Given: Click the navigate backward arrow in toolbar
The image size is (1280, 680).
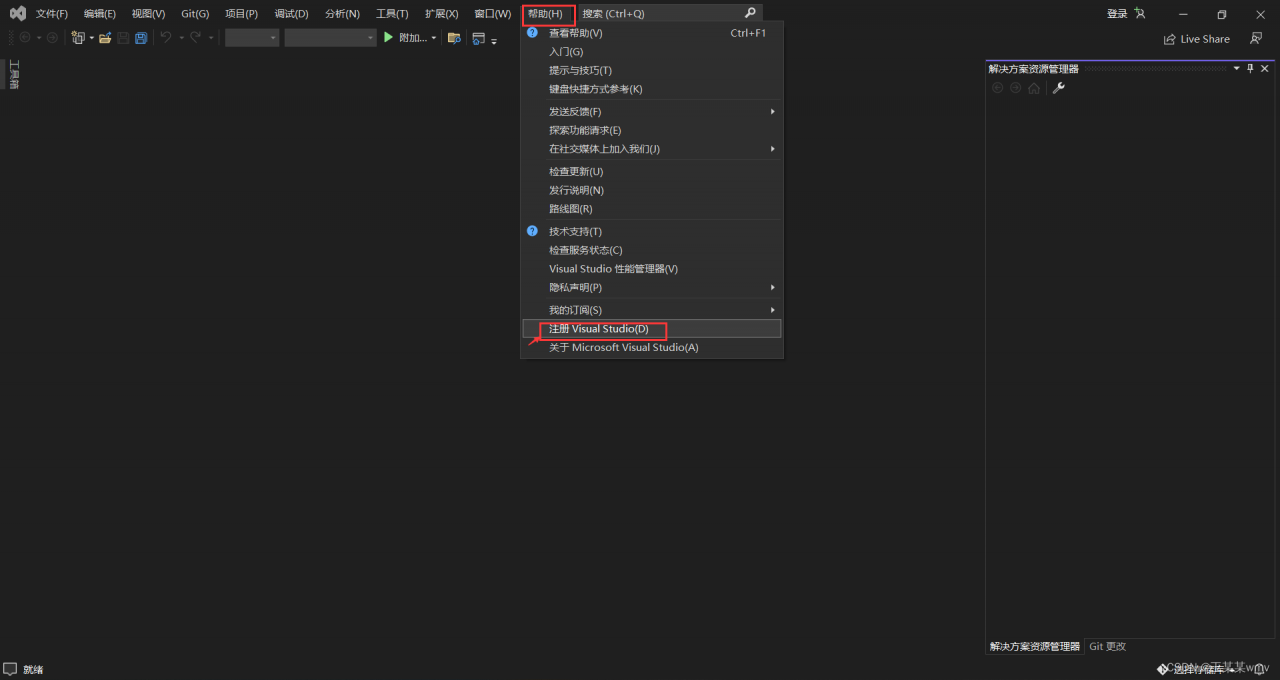Looking at the screenshot, I should (x=25, y=38).
